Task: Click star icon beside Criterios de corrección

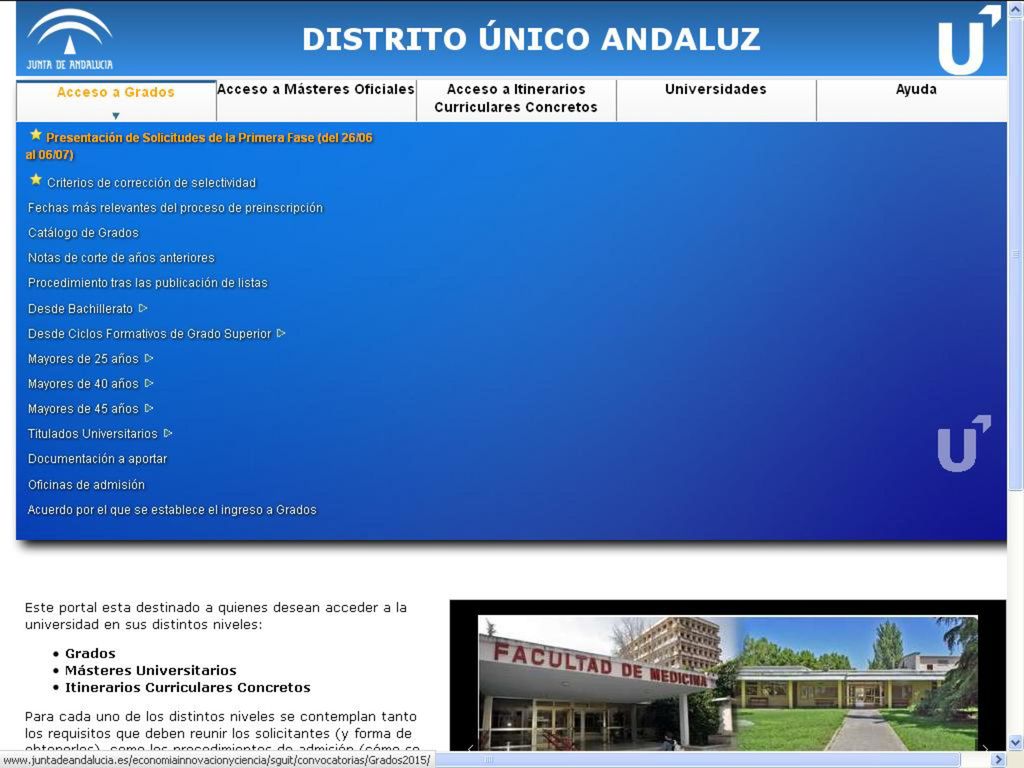Action: (x=36, y=180)
